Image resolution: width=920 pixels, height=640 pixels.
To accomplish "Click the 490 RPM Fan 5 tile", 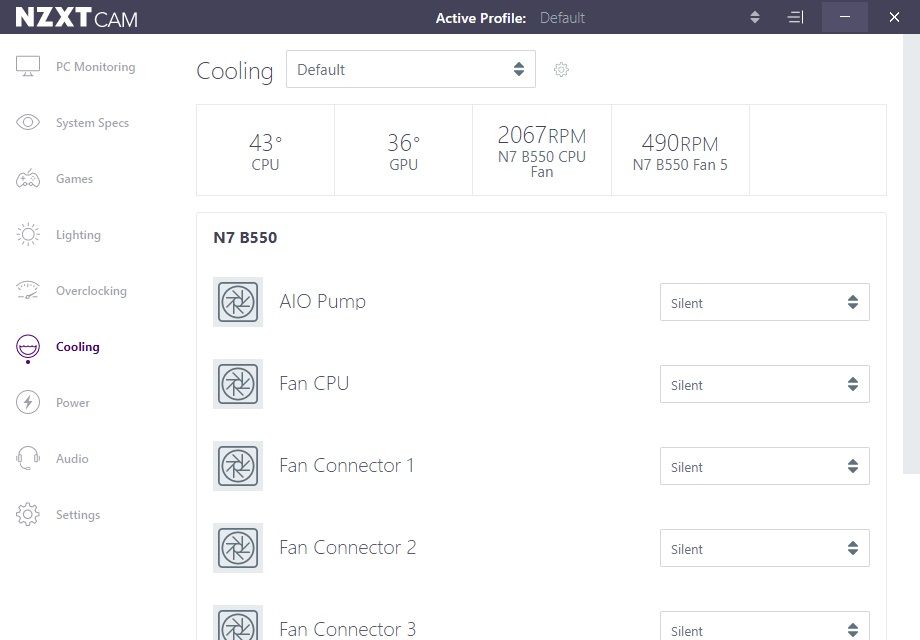I will coord(680,150).
